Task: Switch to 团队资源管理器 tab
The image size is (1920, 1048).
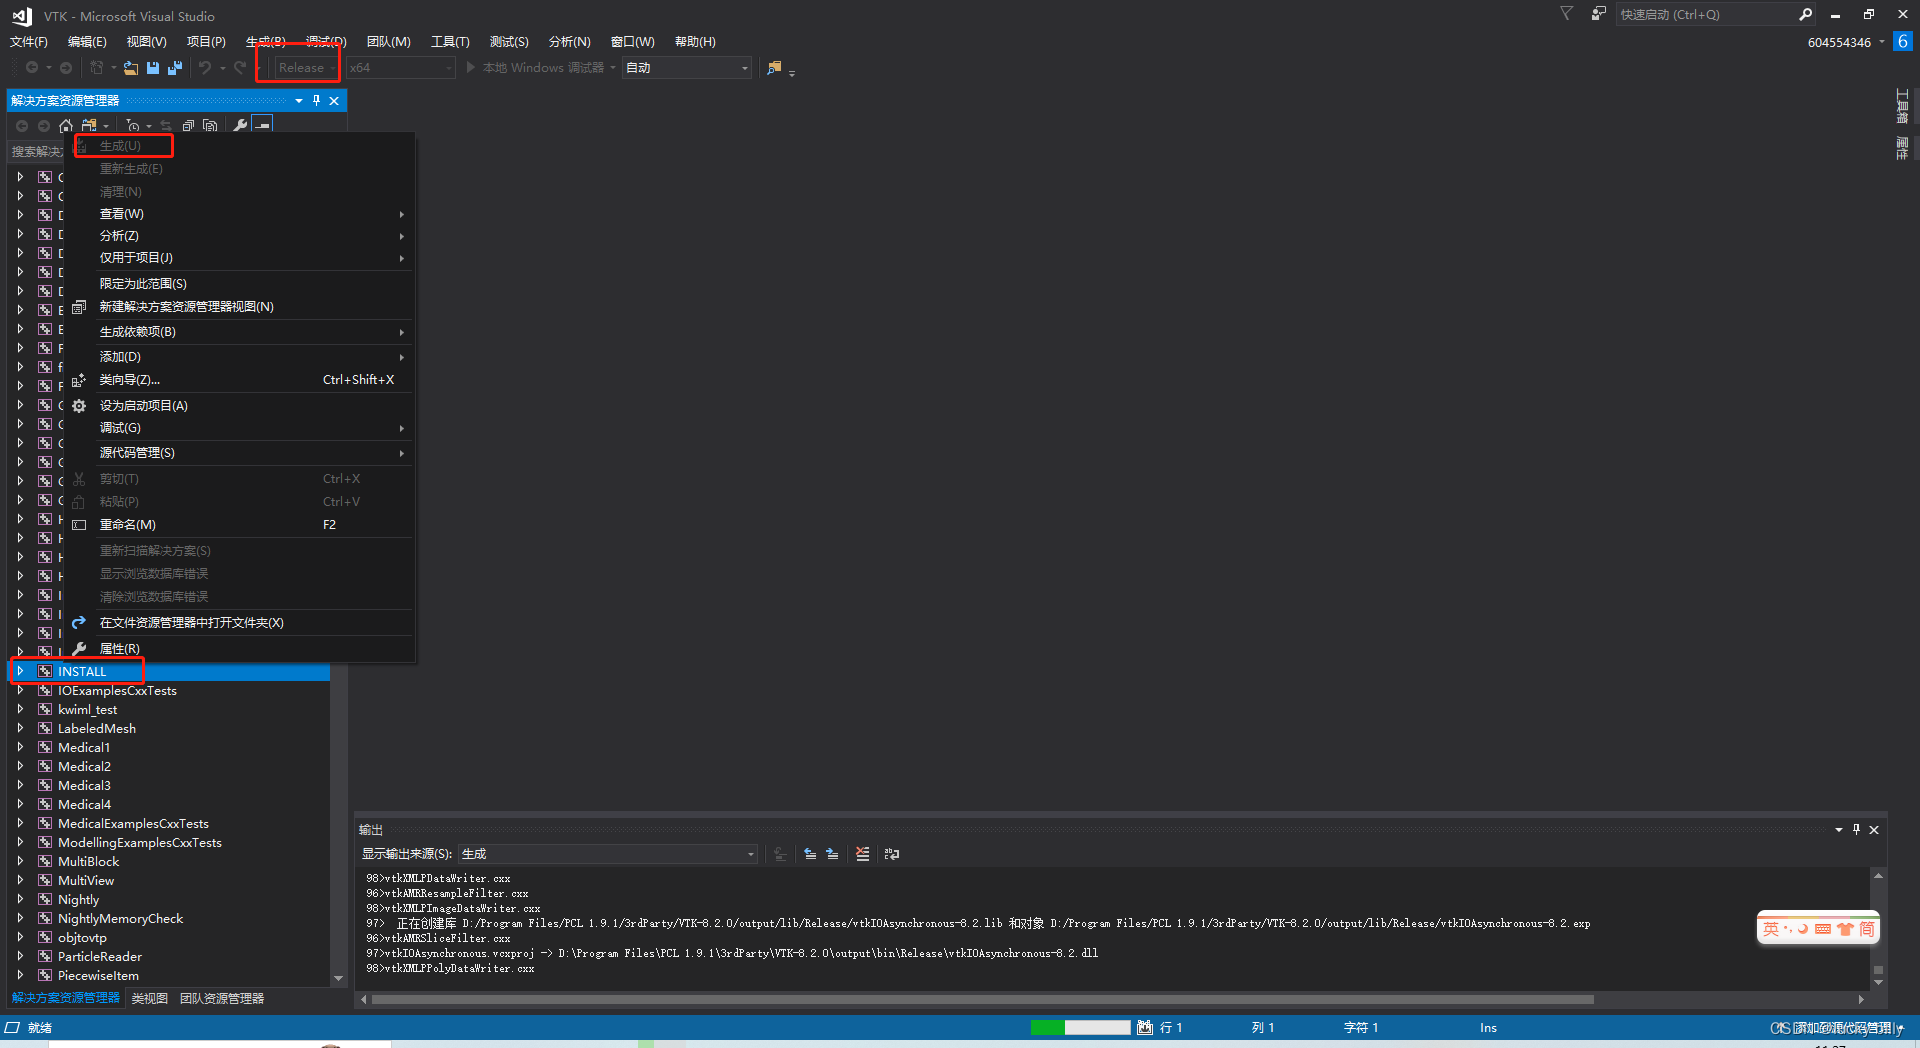Action: [x=222, y=999]
